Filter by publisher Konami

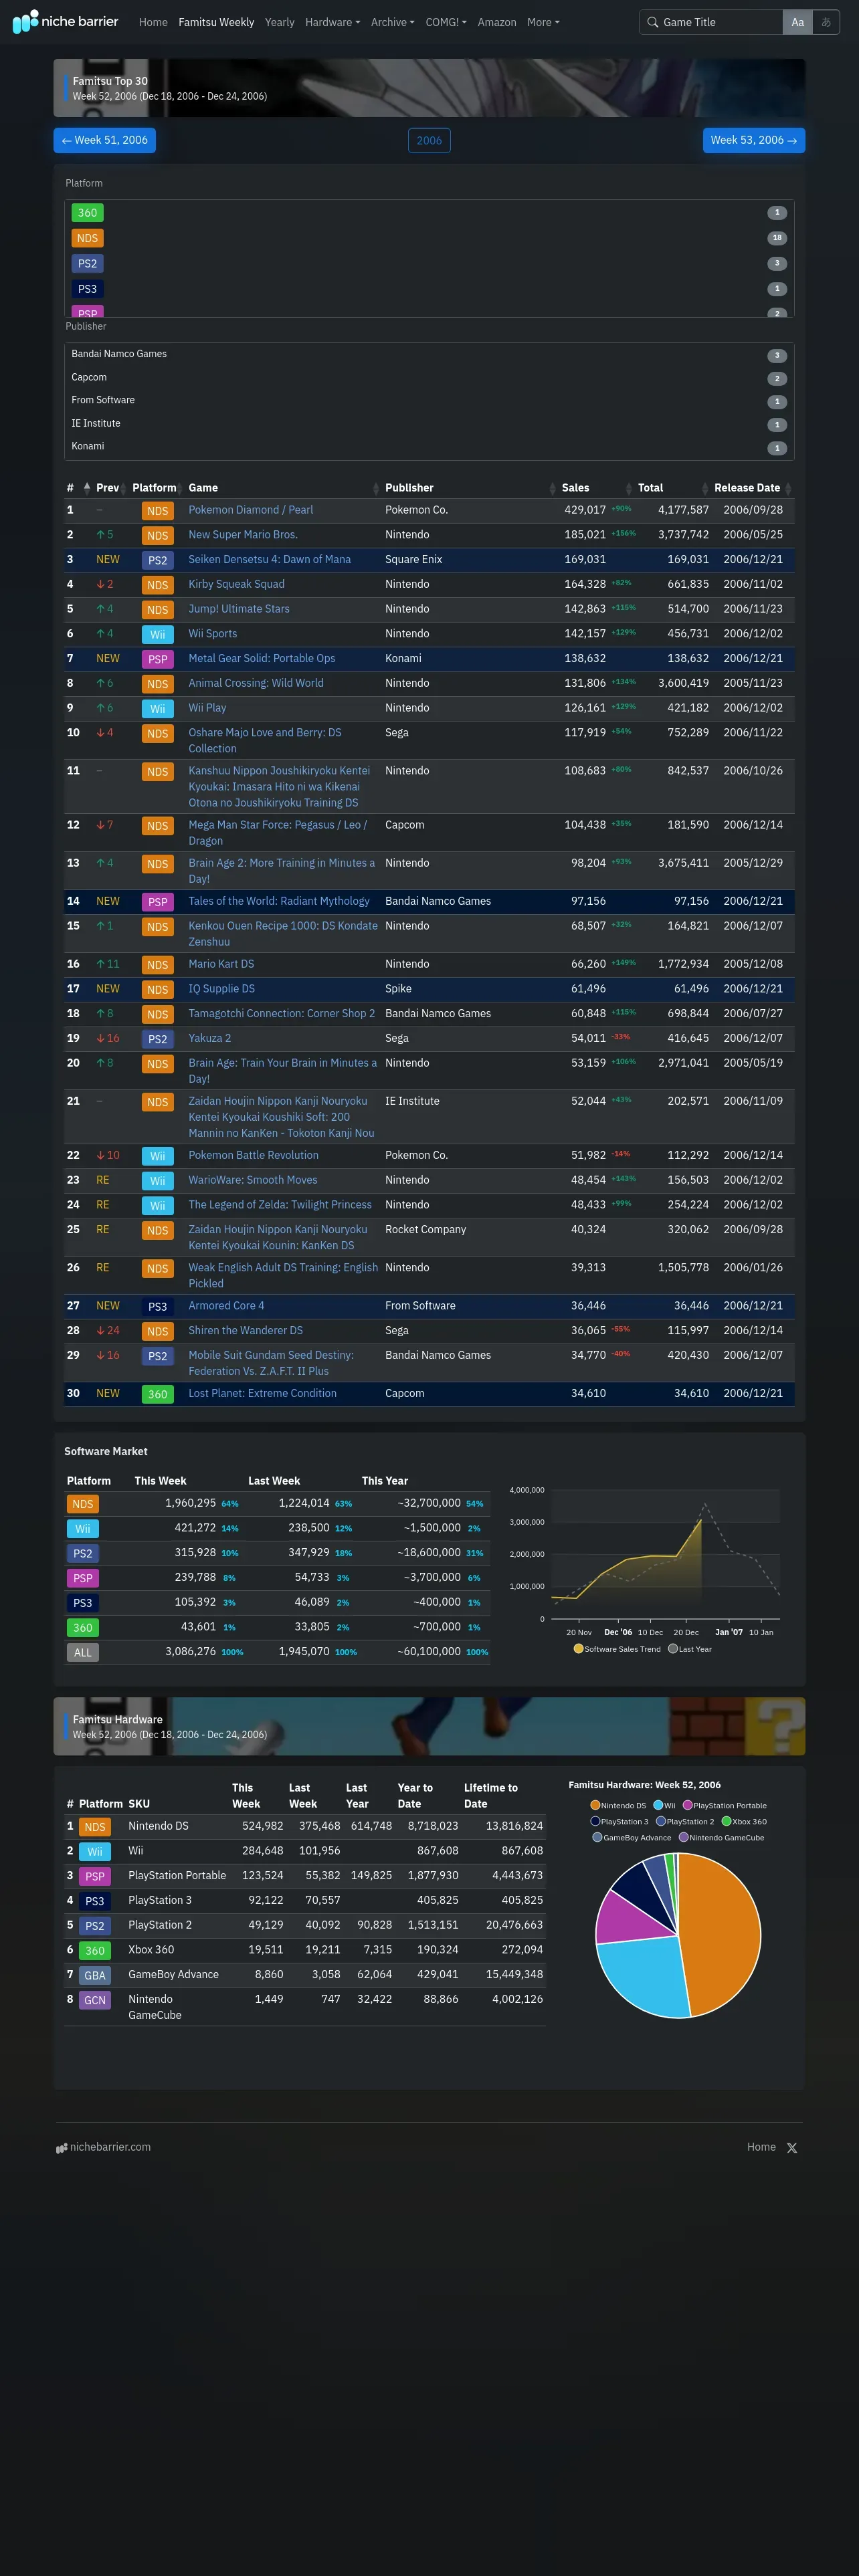[429, 447]
